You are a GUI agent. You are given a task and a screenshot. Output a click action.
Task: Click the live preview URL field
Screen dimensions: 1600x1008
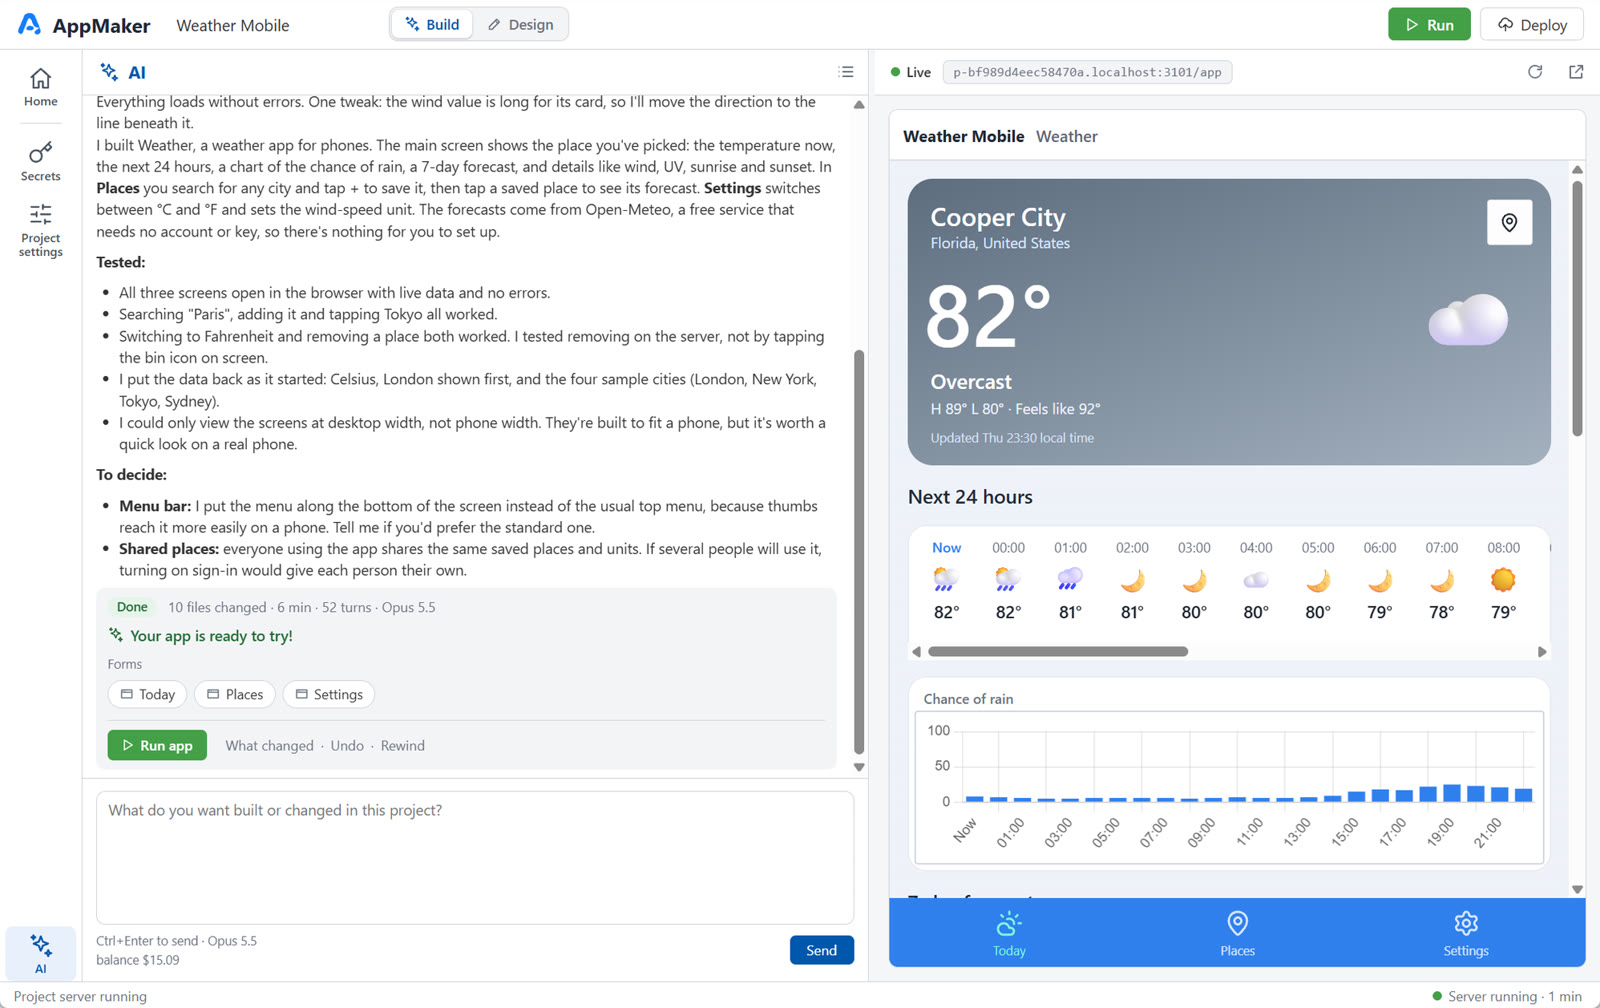[x=1087, y=72]
